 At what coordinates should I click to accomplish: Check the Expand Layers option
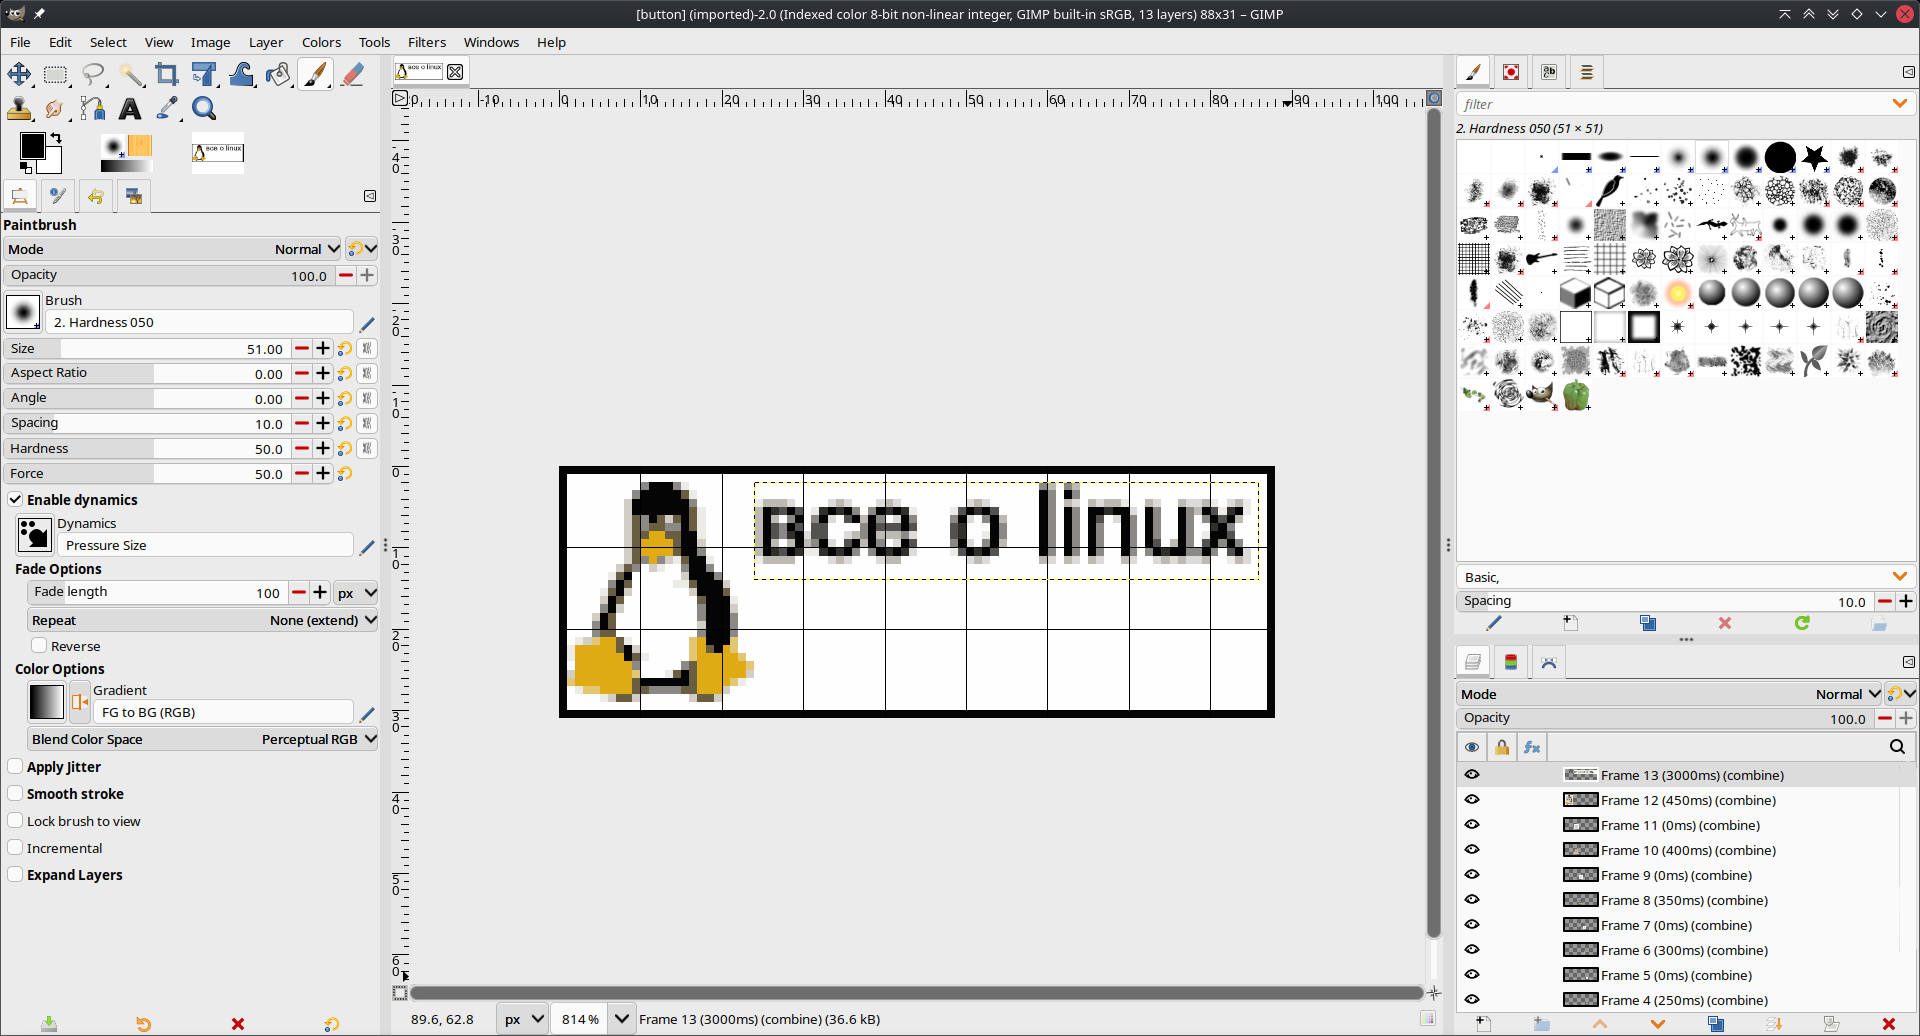[x=15, y=874]
